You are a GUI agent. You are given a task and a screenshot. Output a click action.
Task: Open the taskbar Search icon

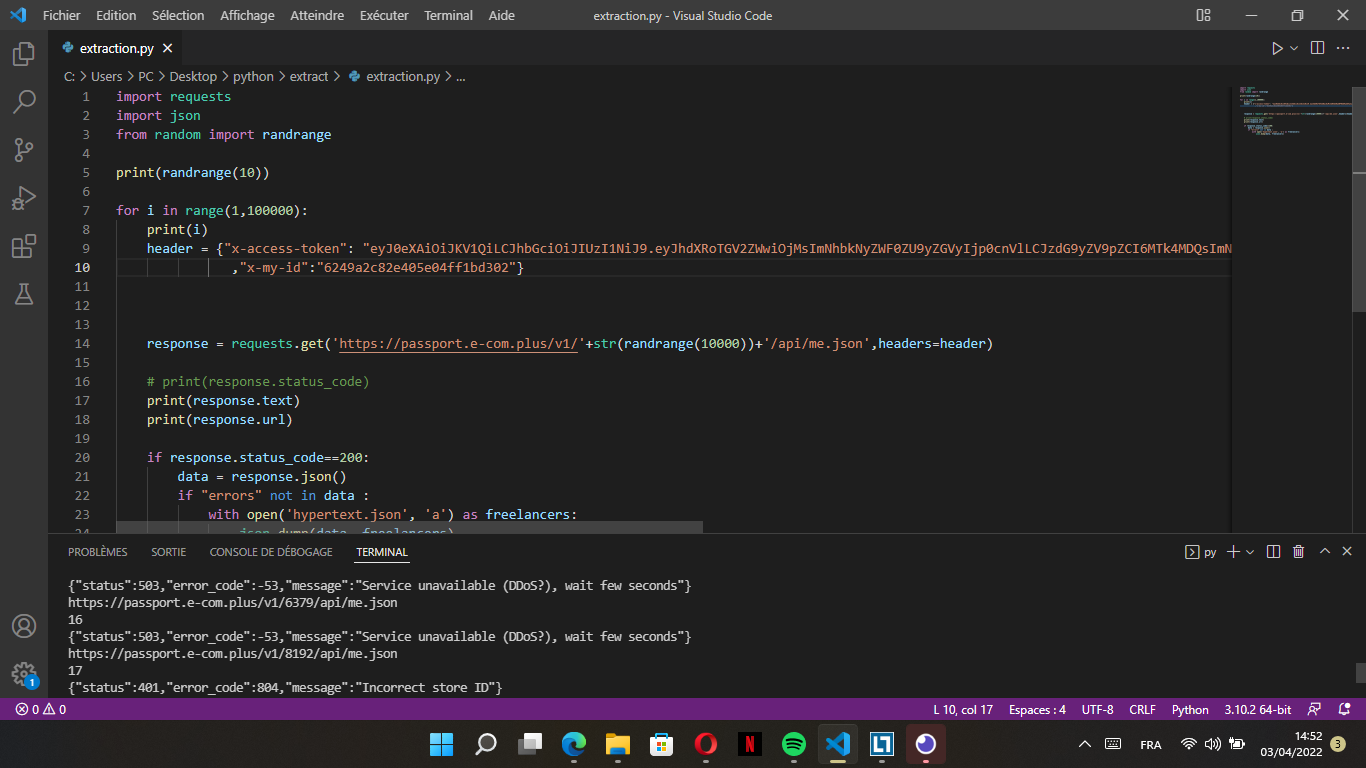tap(486, 744)
